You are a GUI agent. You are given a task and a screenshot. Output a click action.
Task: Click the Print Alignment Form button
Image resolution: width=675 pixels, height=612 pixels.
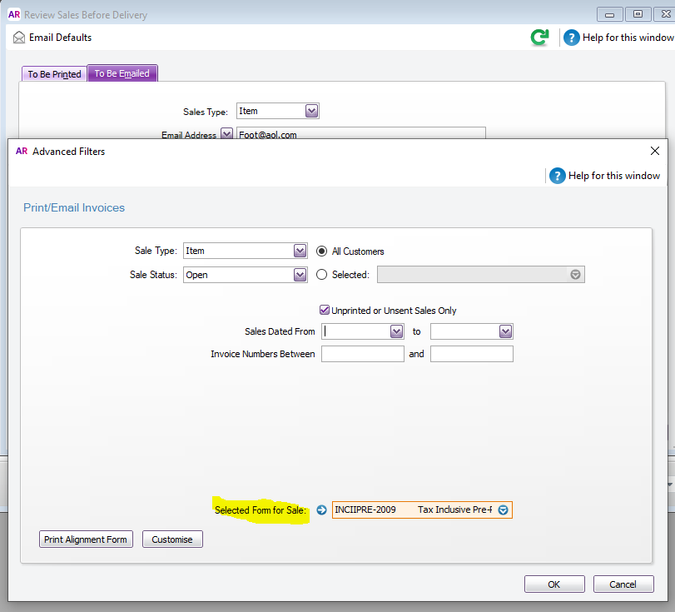[x=86, y=539]
